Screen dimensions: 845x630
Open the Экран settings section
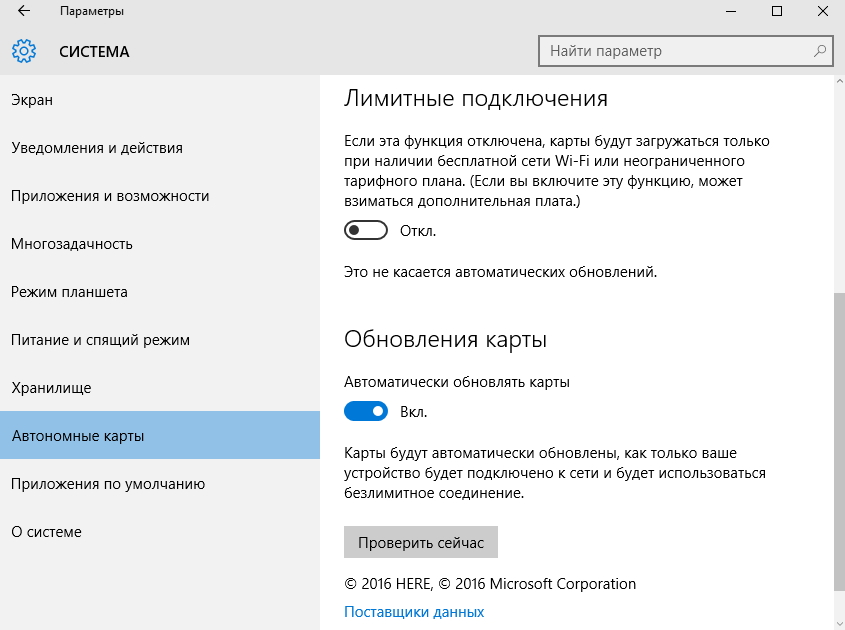32,100
